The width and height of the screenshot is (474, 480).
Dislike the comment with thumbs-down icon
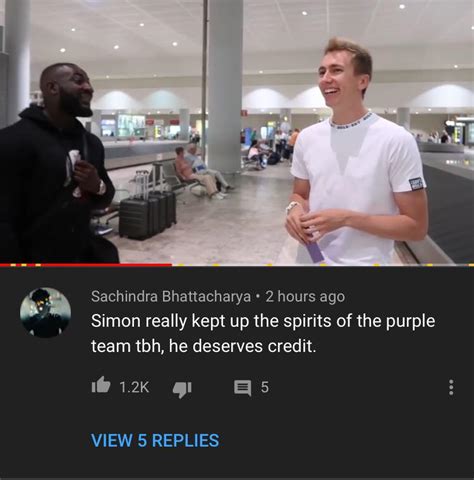point(182,389)
